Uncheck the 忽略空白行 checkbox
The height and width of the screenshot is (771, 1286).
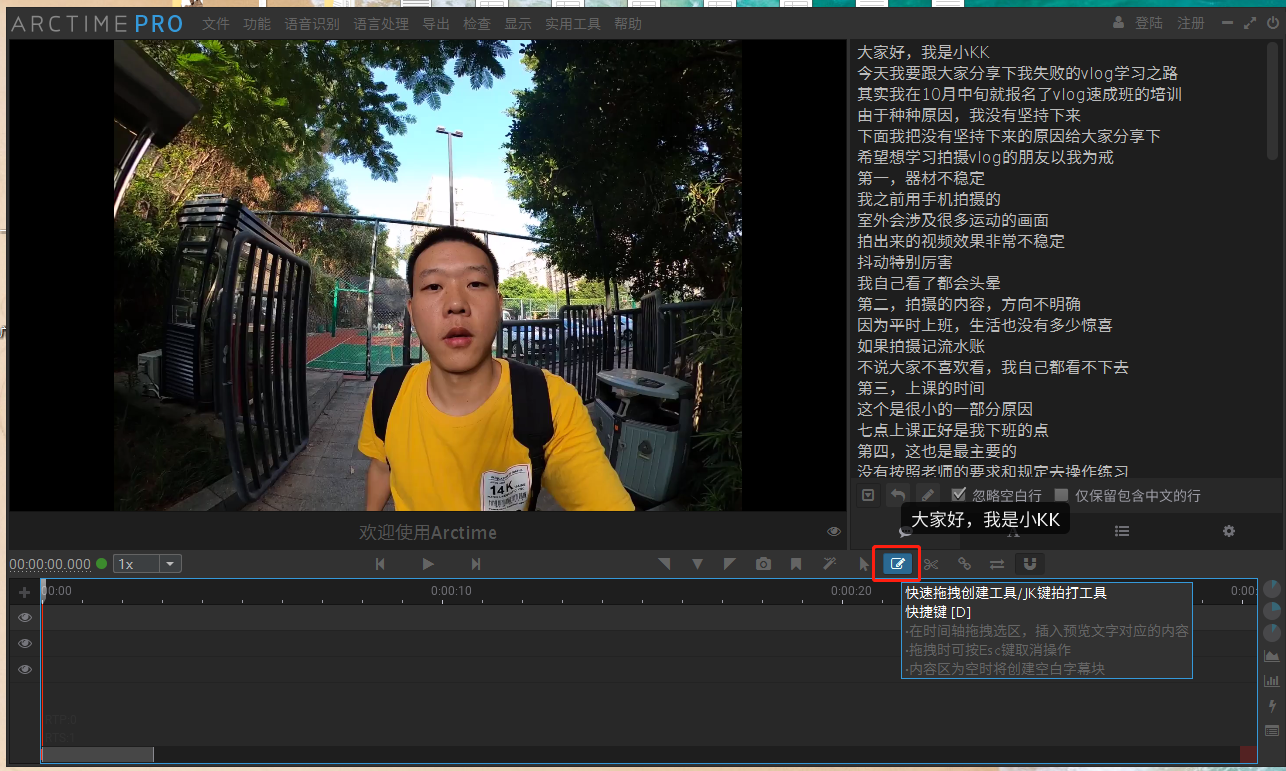tap(958, 495)
